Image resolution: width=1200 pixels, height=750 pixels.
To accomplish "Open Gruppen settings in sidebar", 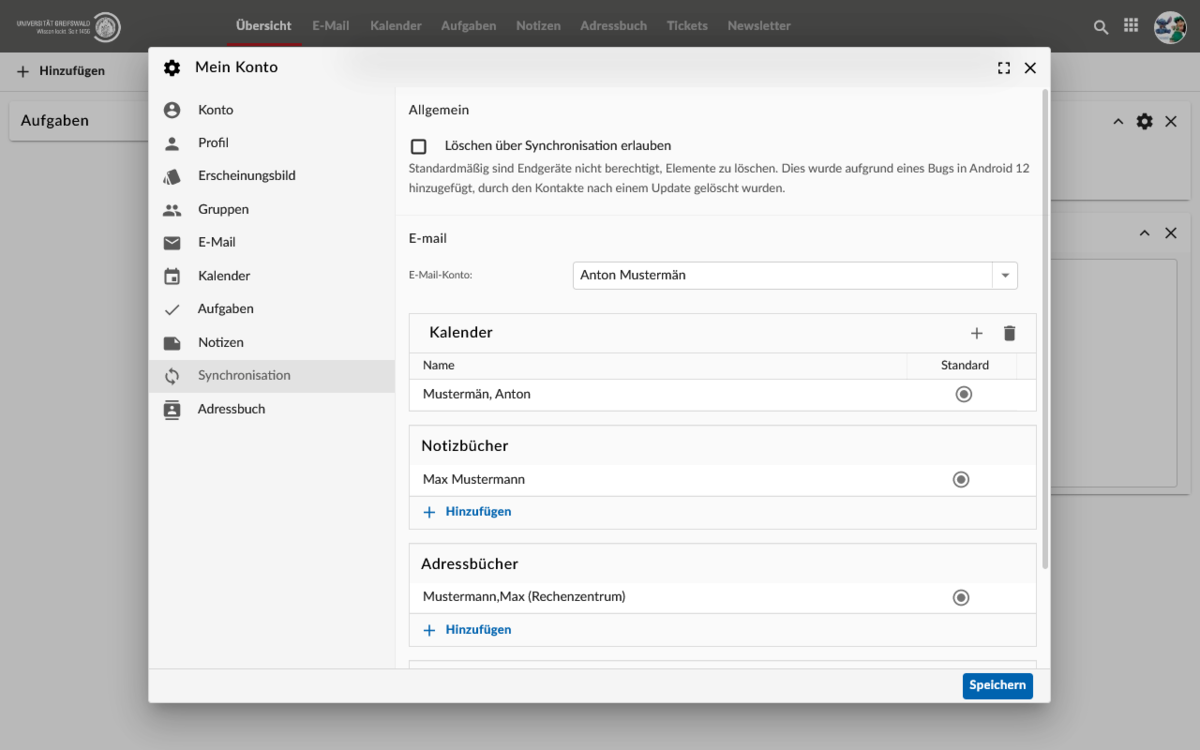I will (223, 210).
